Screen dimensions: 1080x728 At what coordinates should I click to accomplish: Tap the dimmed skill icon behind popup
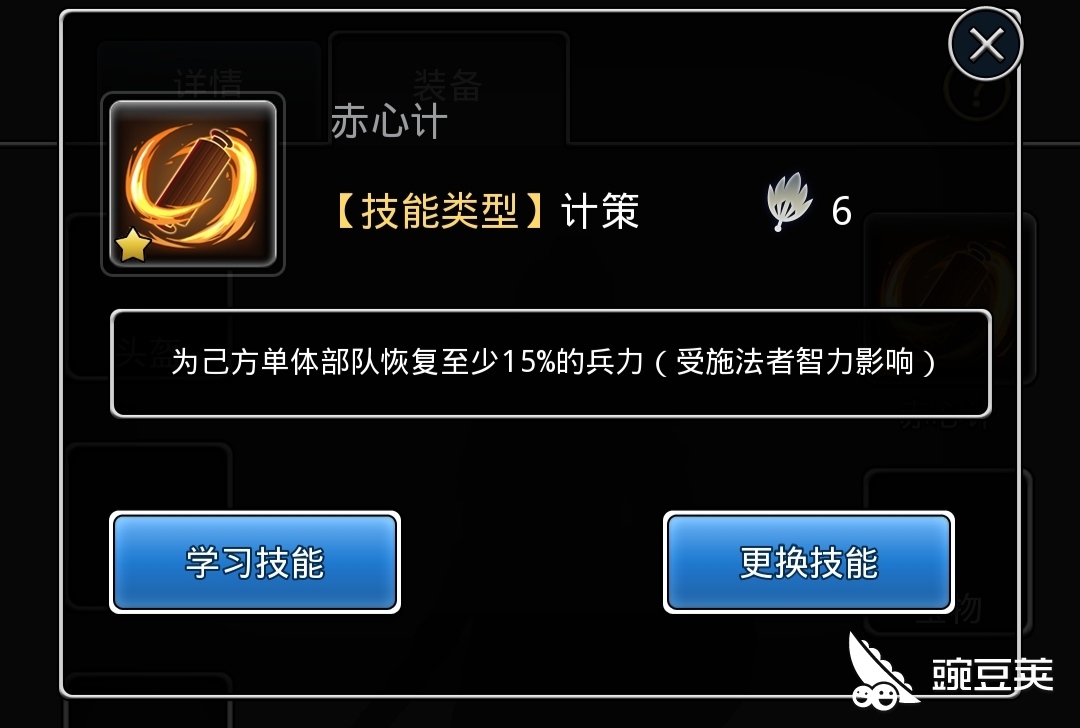[951, 298]
